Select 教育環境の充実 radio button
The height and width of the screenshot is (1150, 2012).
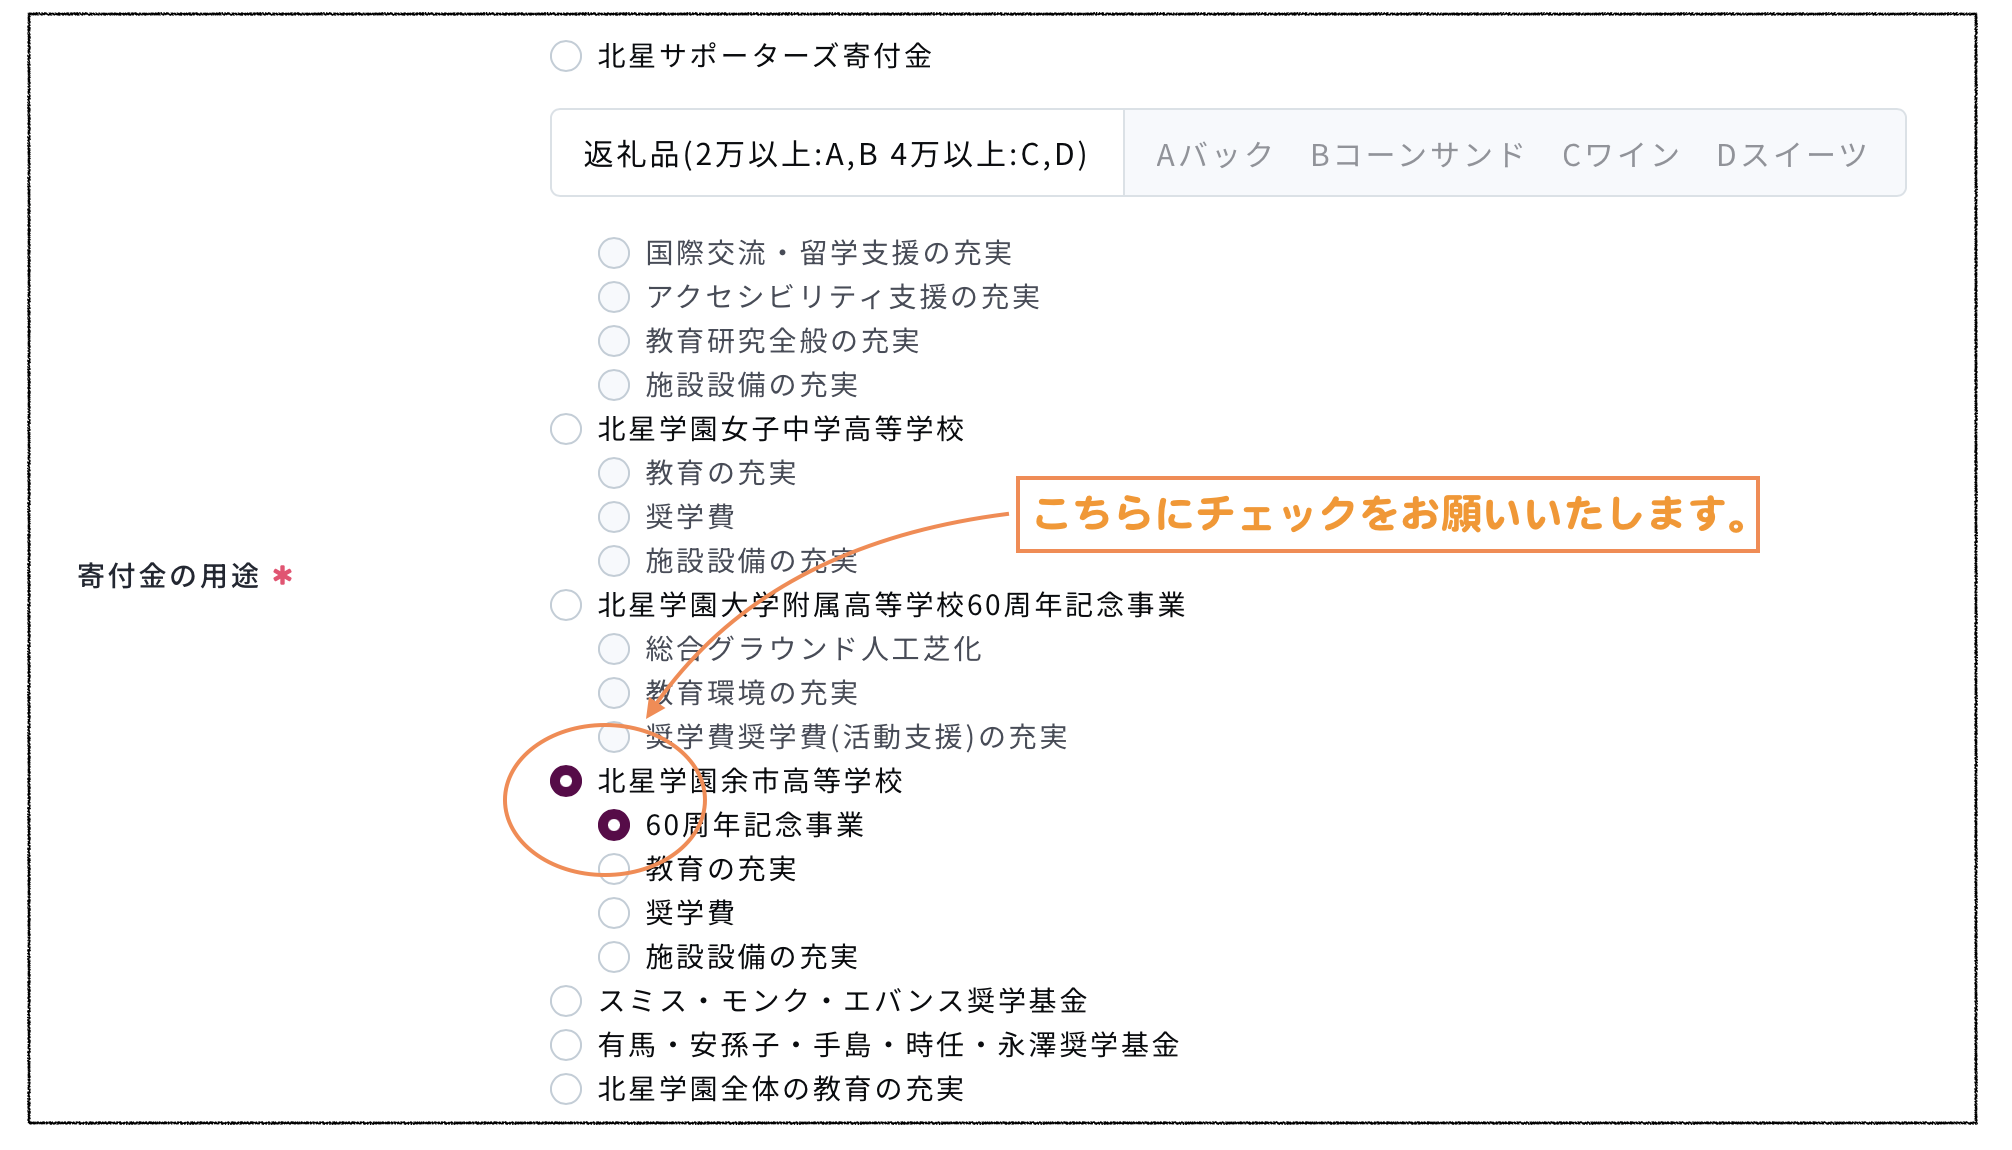point(614,693)
